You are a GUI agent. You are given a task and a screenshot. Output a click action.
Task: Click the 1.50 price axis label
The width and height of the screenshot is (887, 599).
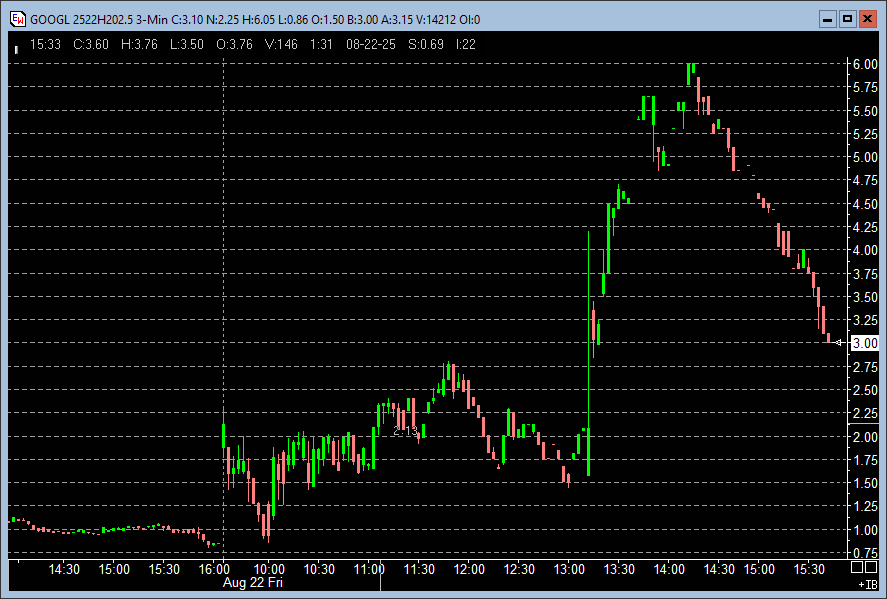click(865, 483)
